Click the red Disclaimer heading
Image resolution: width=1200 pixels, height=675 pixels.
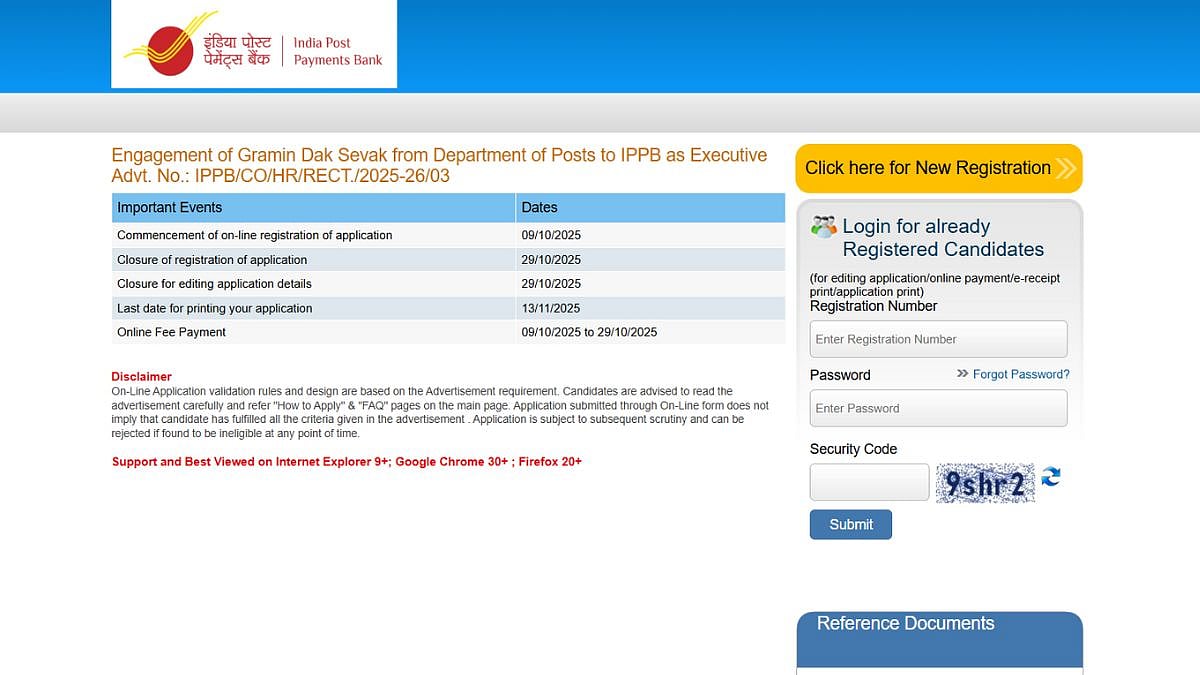point(141,377)
